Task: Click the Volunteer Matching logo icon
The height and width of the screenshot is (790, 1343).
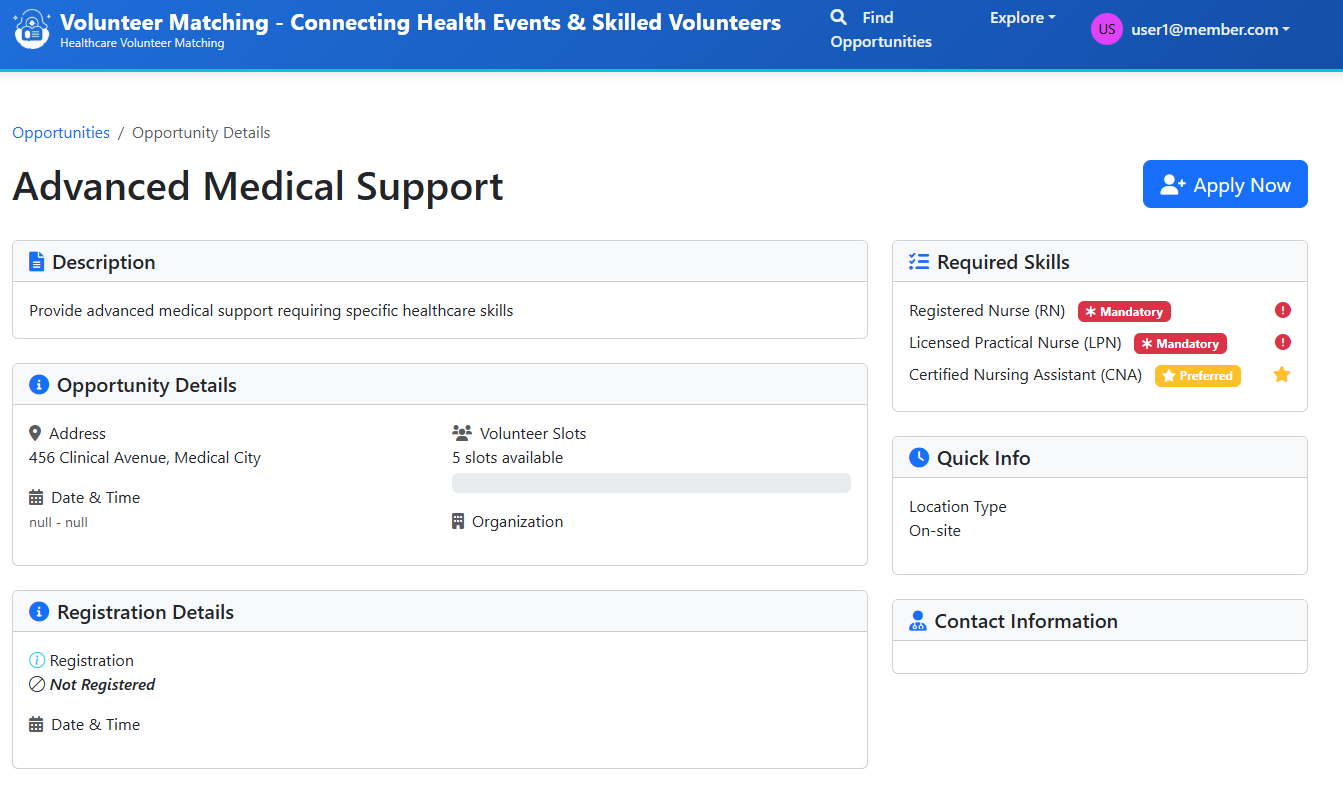Action: click(x=32, y=31)
